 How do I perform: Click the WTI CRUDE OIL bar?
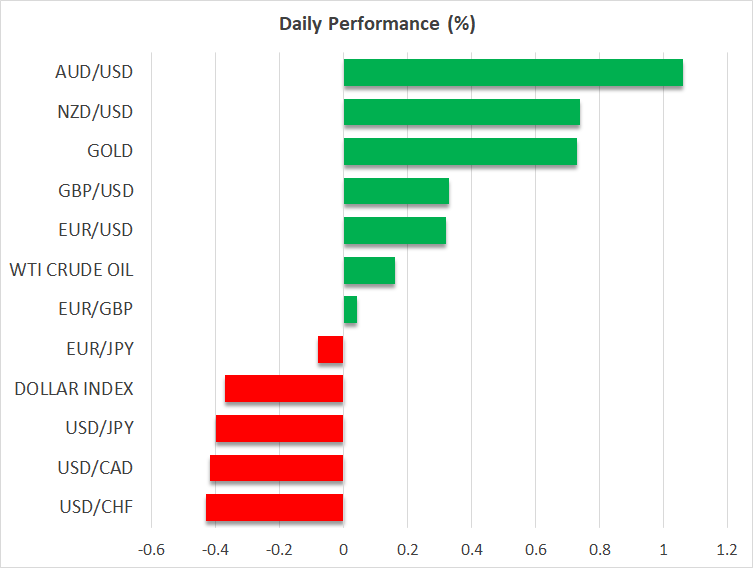(369, 270)
